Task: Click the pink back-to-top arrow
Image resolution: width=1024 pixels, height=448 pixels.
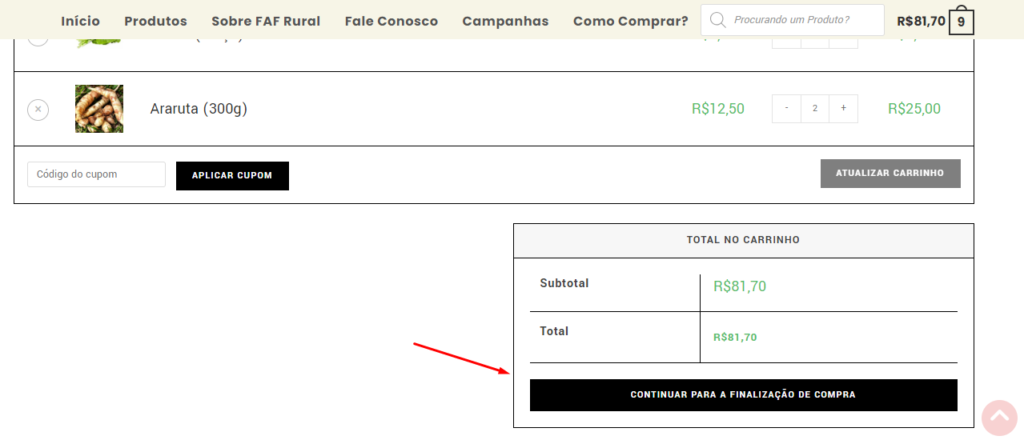Action: [999, 417]
